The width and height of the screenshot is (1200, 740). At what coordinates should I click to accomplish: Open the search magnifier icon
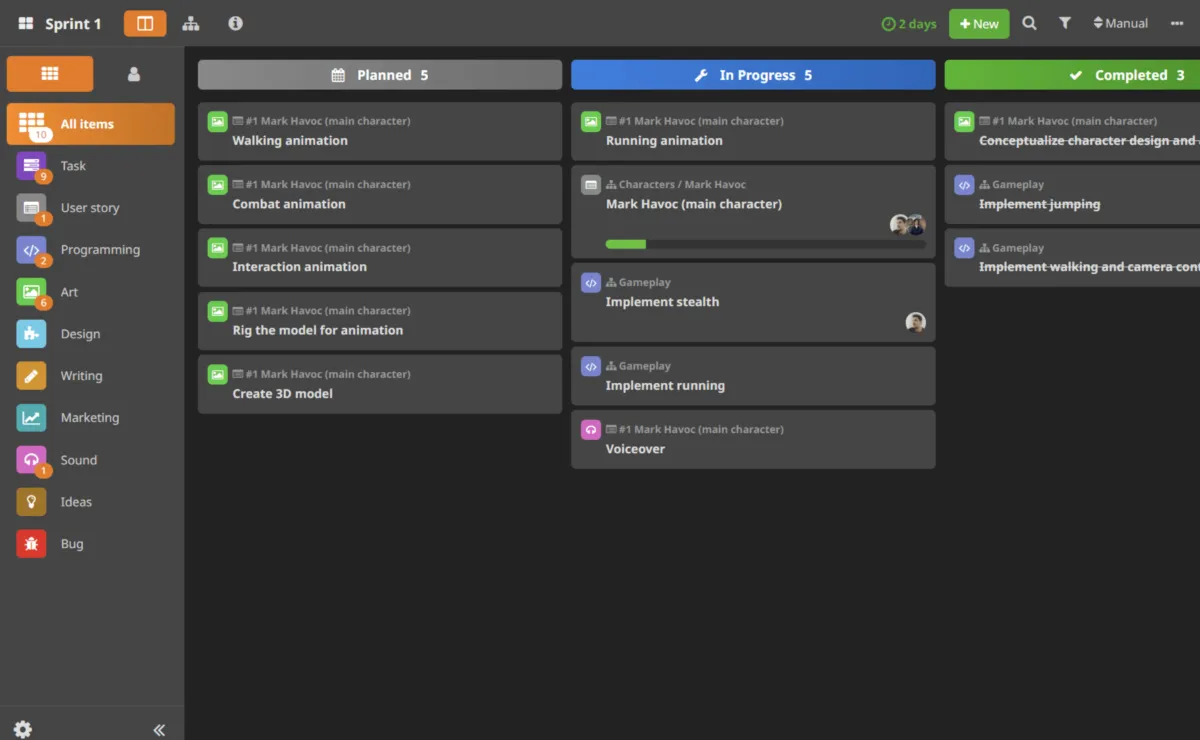point(1029,23)
